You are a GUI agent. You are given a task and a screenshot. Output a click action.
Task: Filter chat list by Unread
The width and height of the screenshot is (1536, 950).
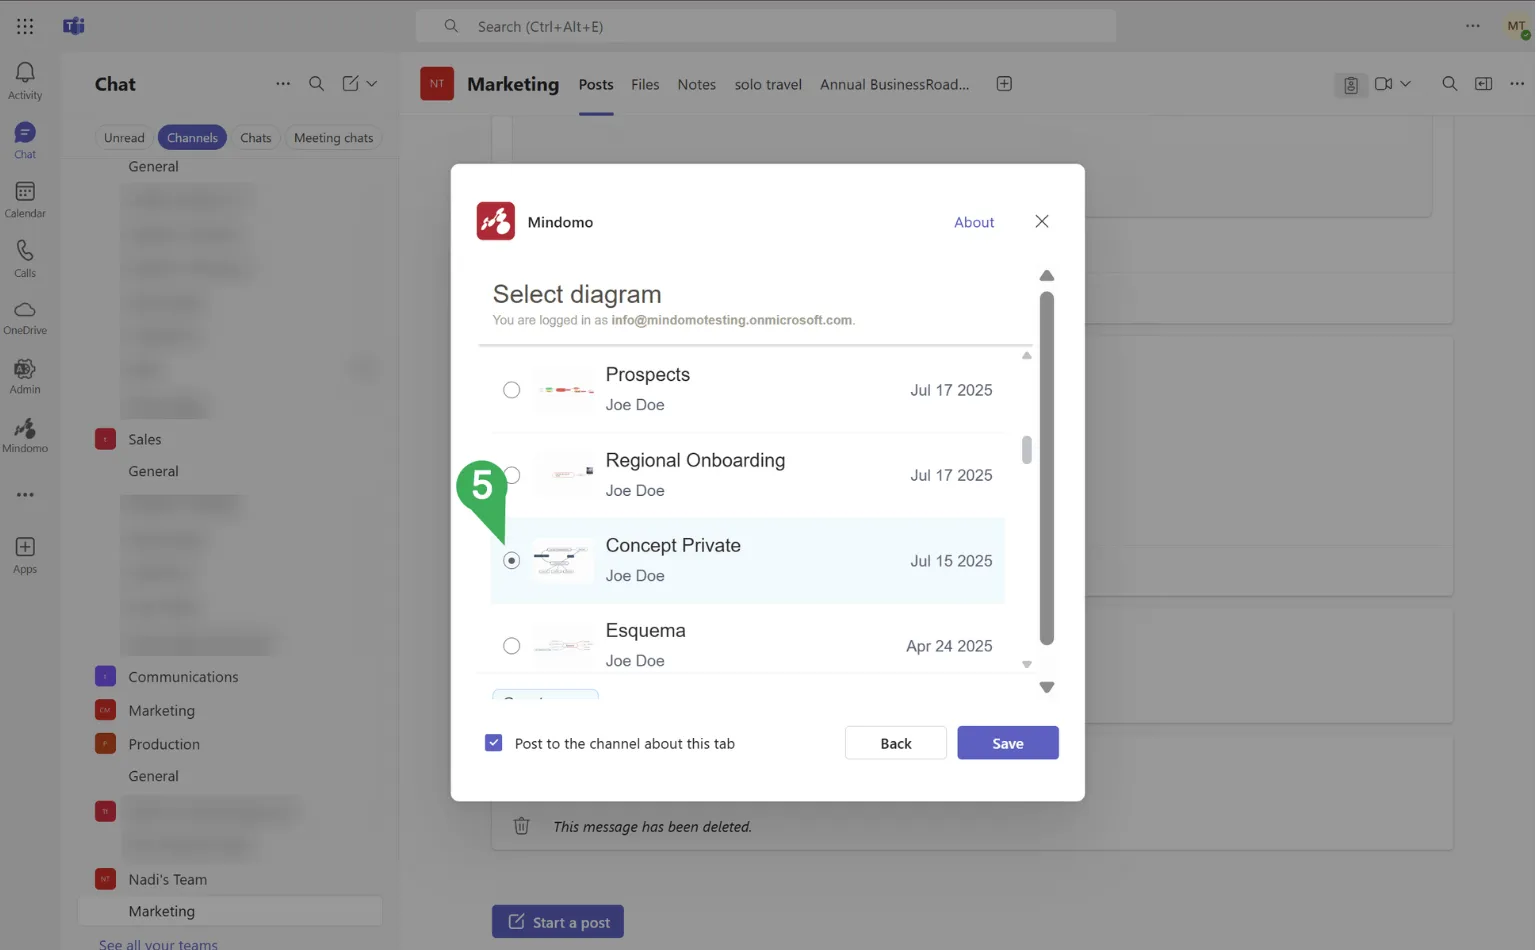point(124,138)
